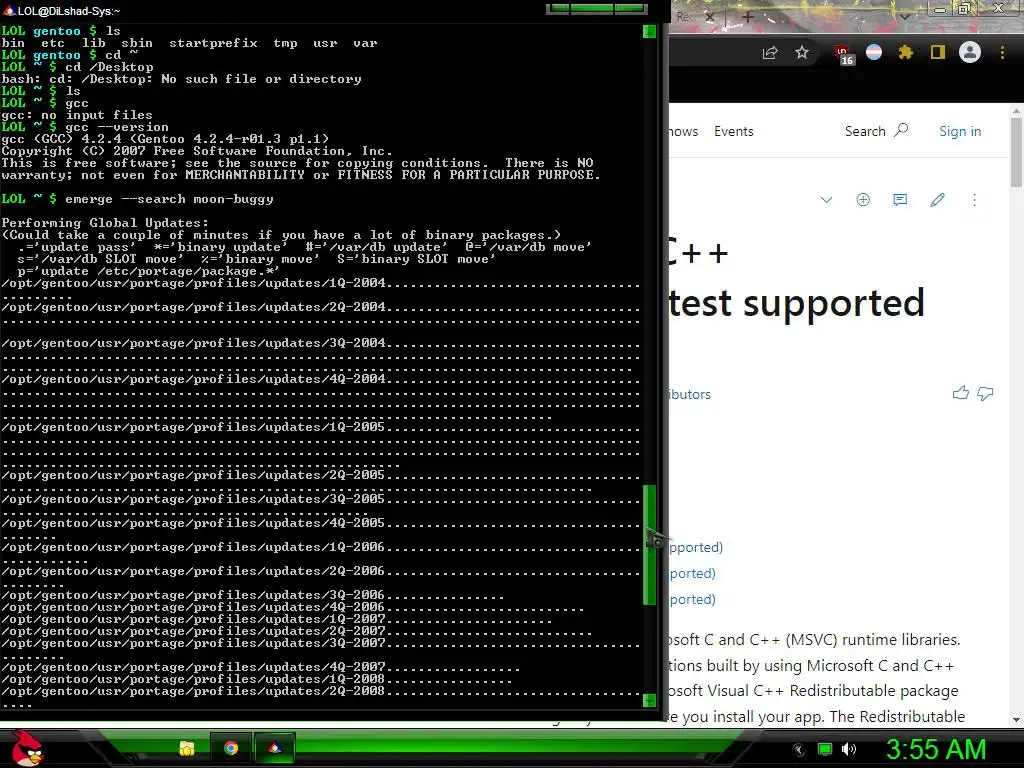Click the pencil edit icon
This screenshot has width=1024, height=768.
(x=938, y=200)
